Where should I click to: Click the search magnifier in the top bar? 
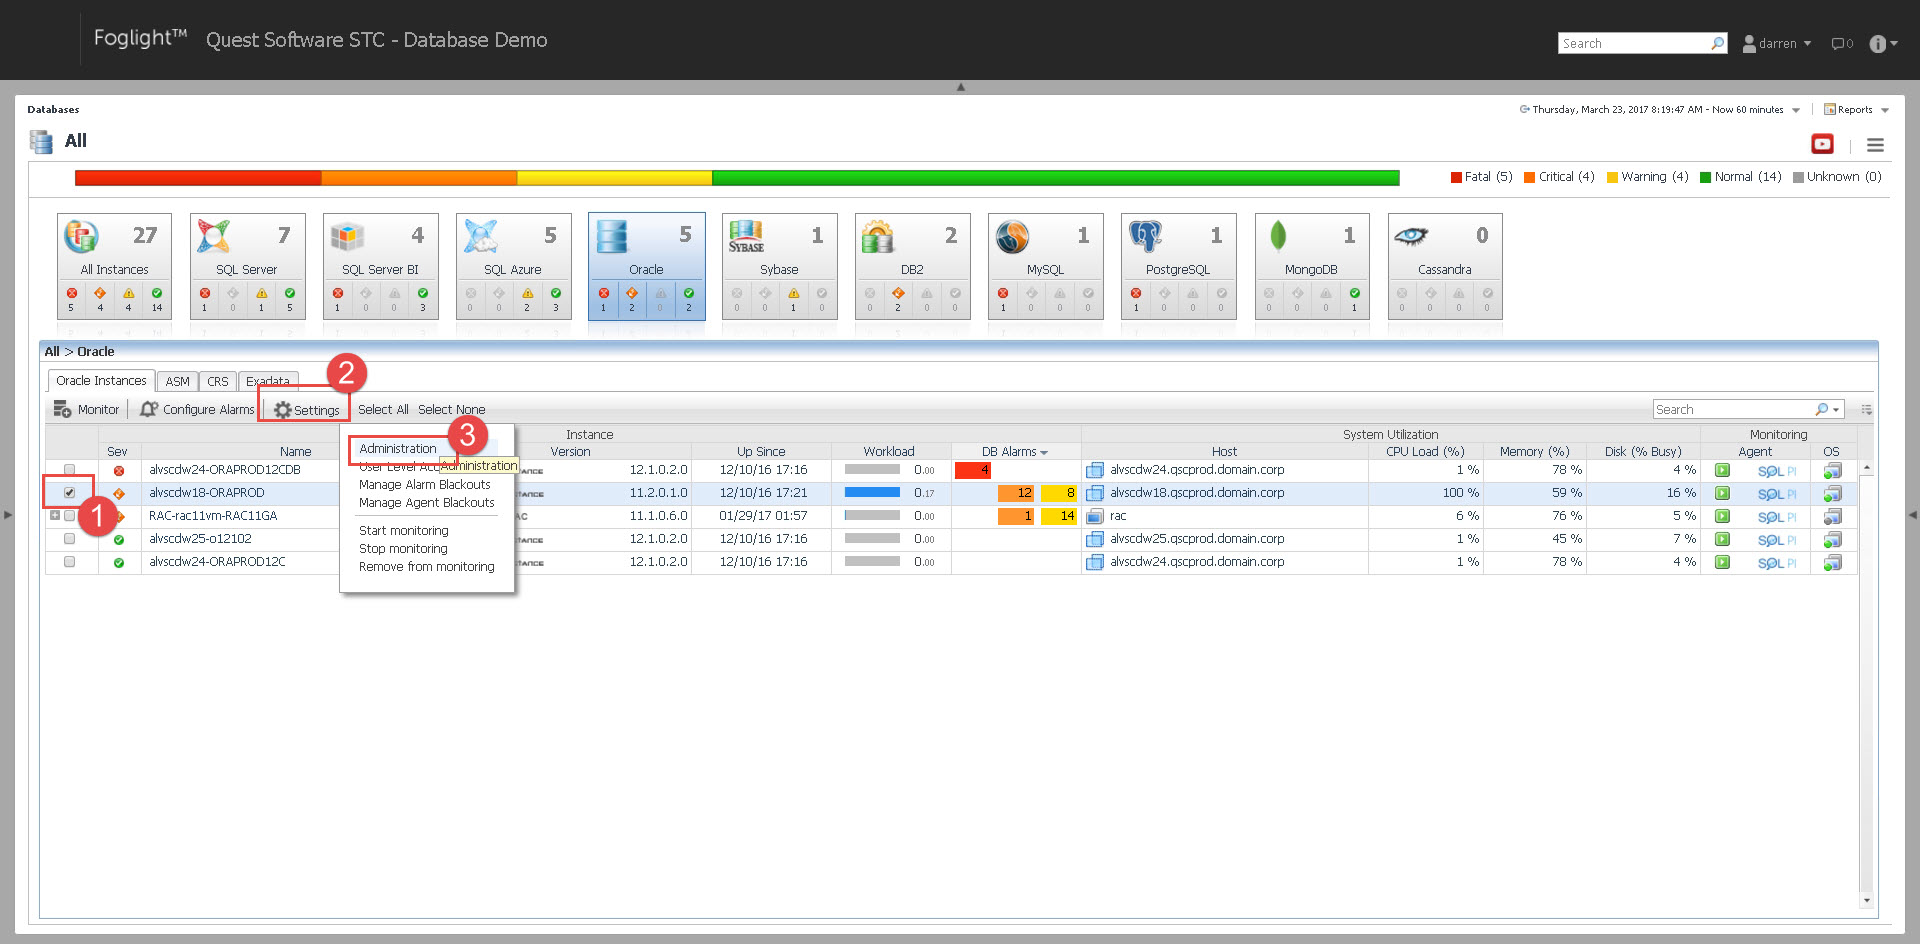pos(1717,43)
